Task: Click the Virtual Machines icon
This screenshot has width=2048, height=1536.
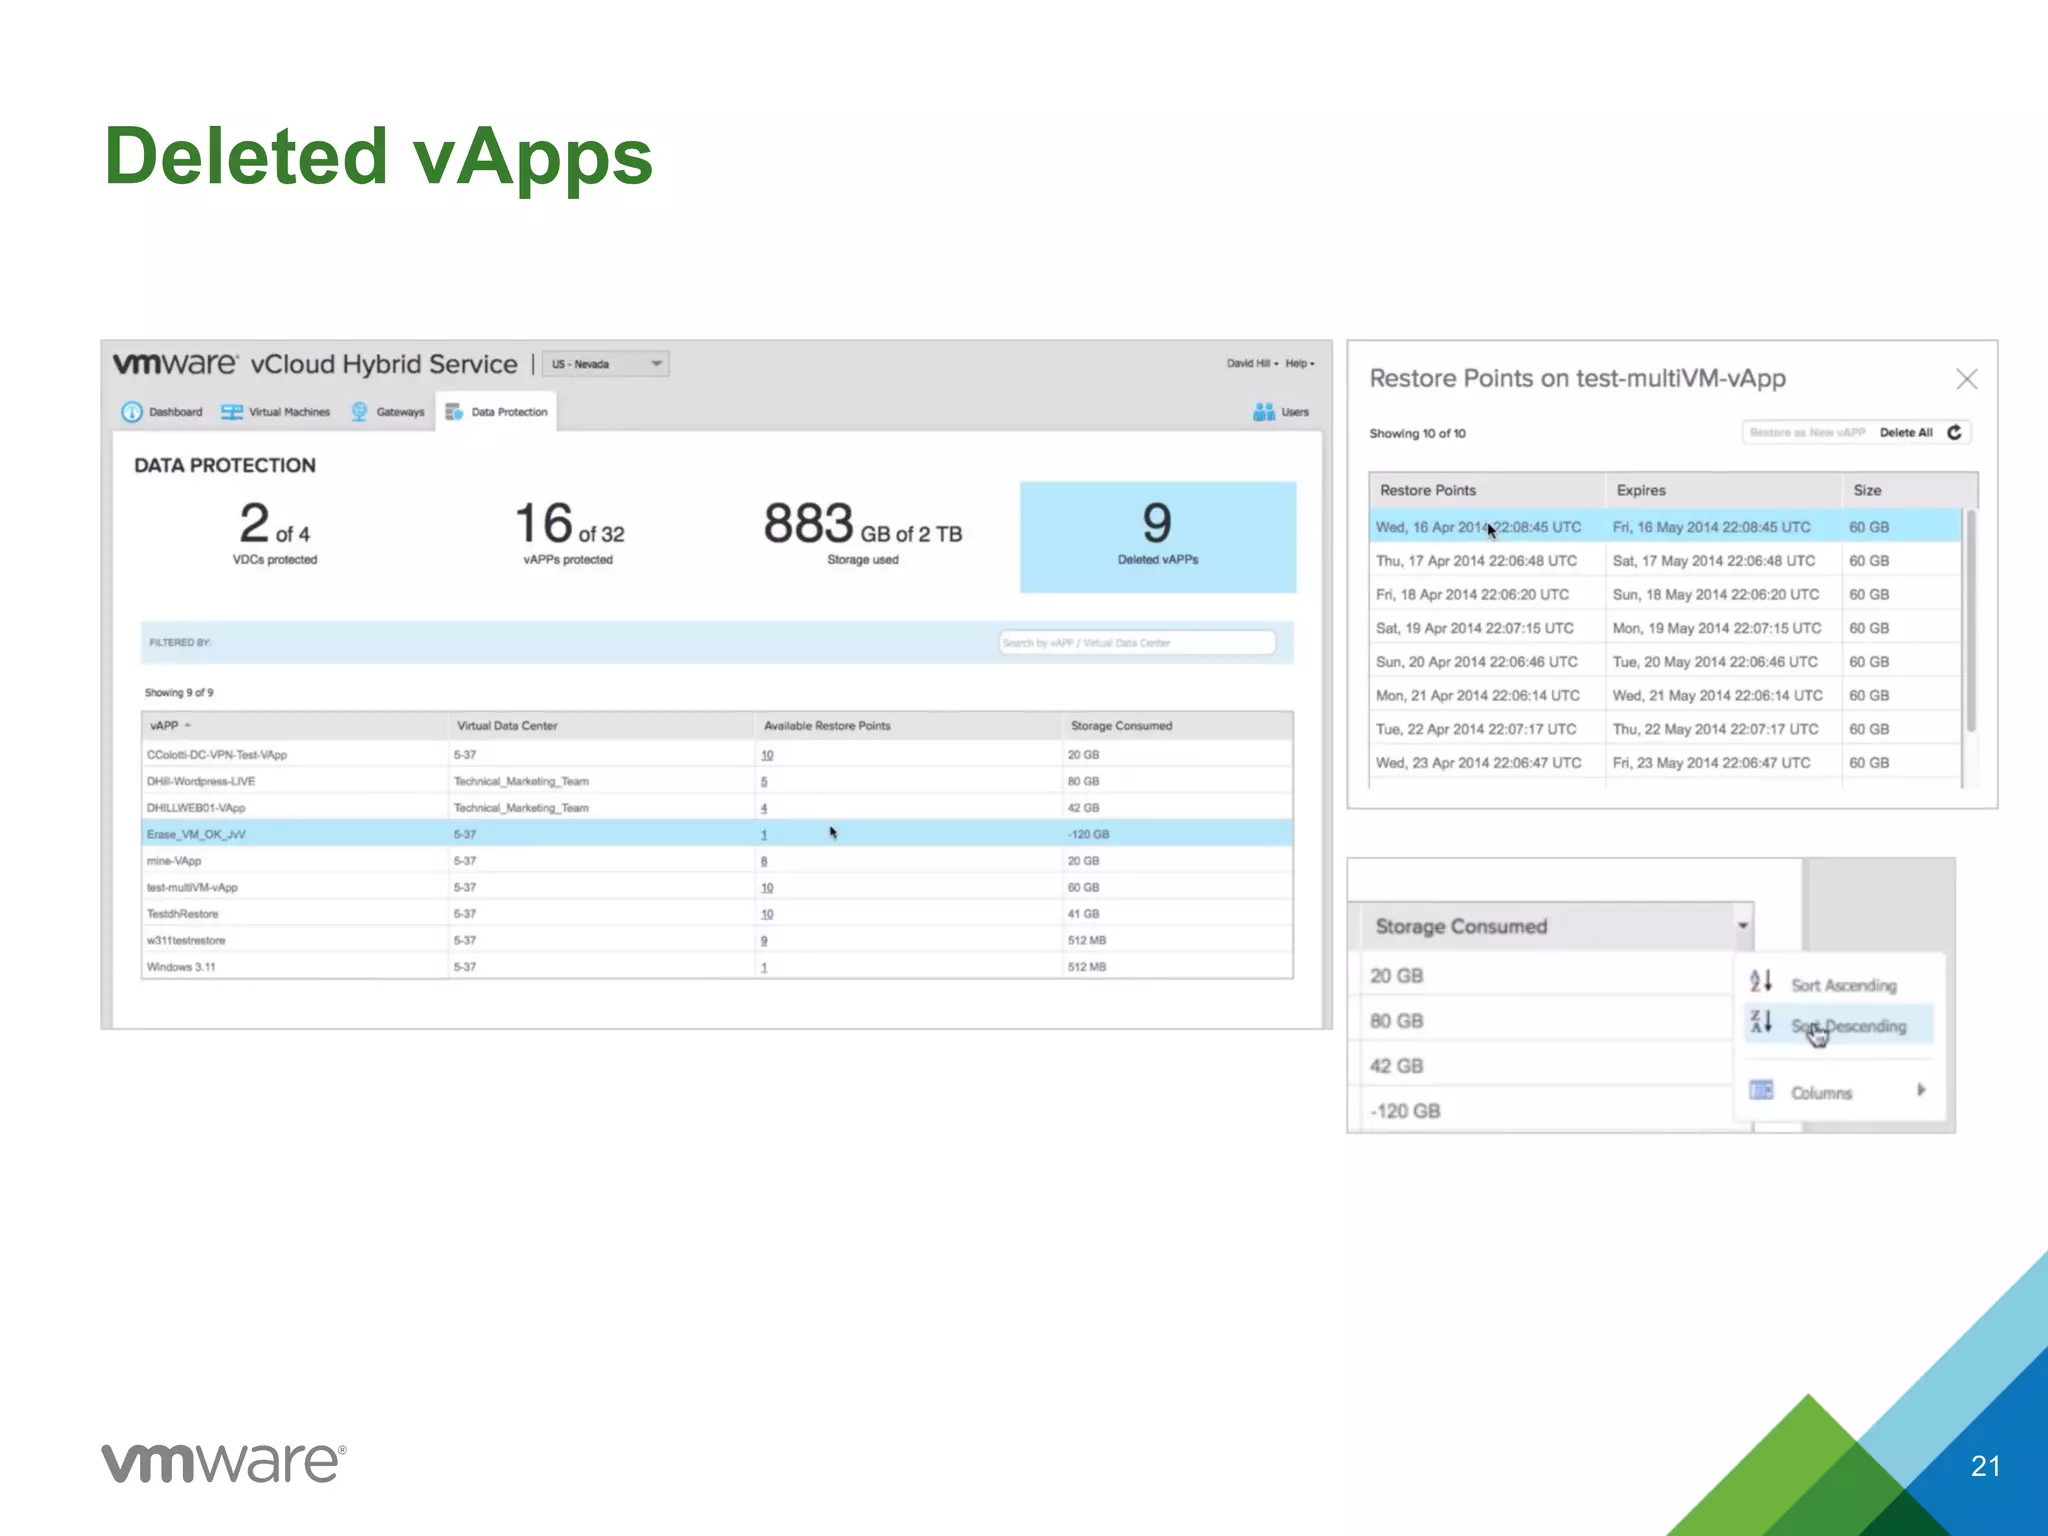Action: (x=232, y=412)
